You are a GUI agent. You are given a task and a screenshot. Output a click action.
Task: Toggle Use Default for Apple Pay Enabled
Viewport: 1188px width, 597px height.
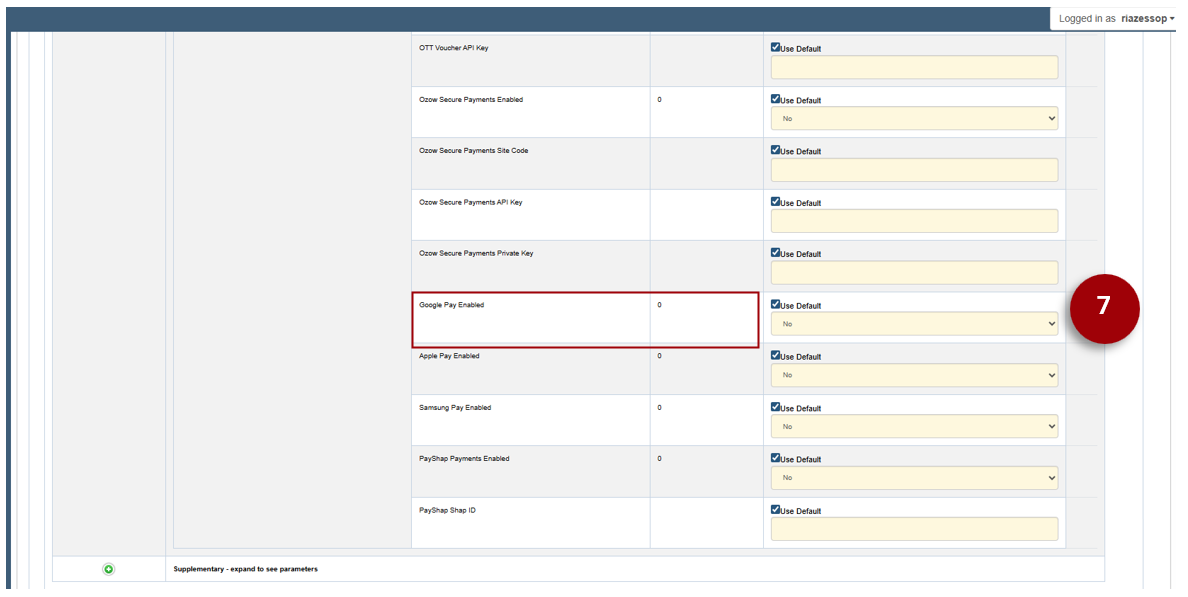776,356
